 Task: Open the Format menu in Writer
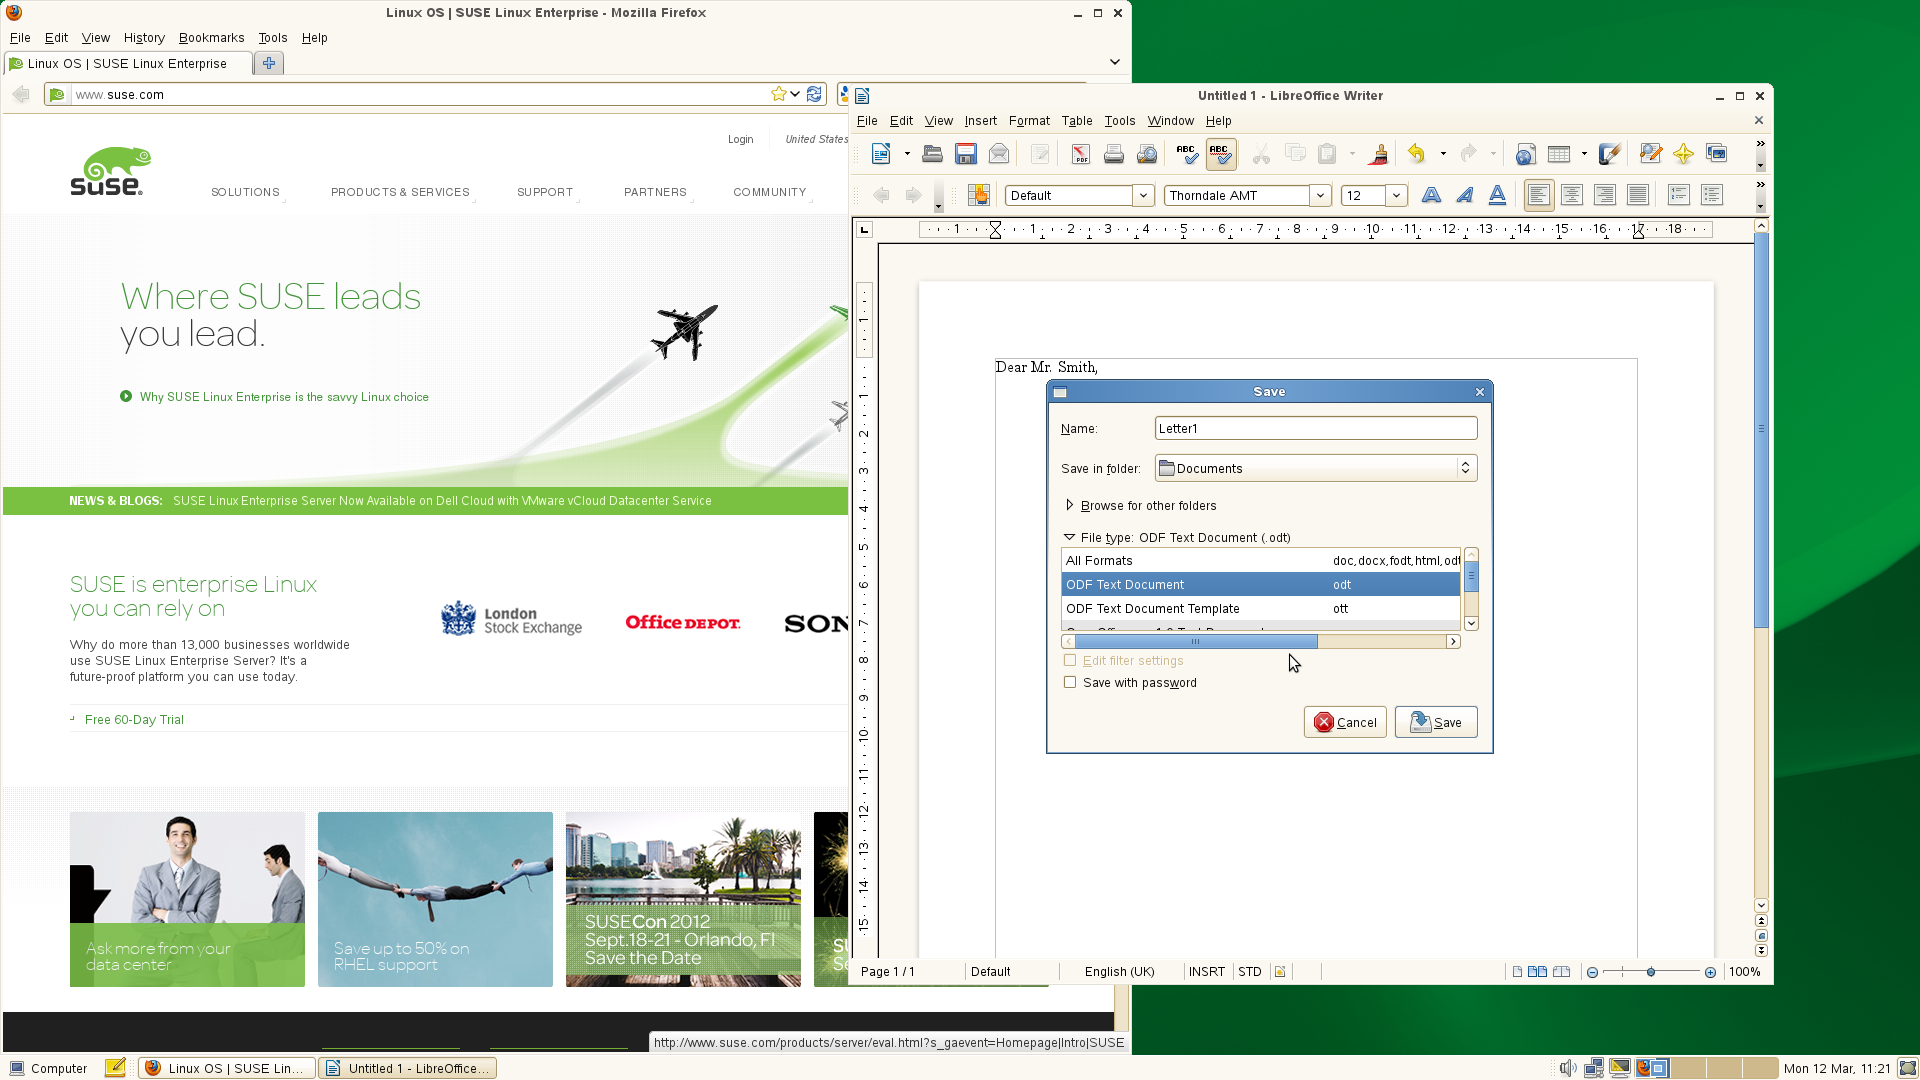[x=1028, y=120]
